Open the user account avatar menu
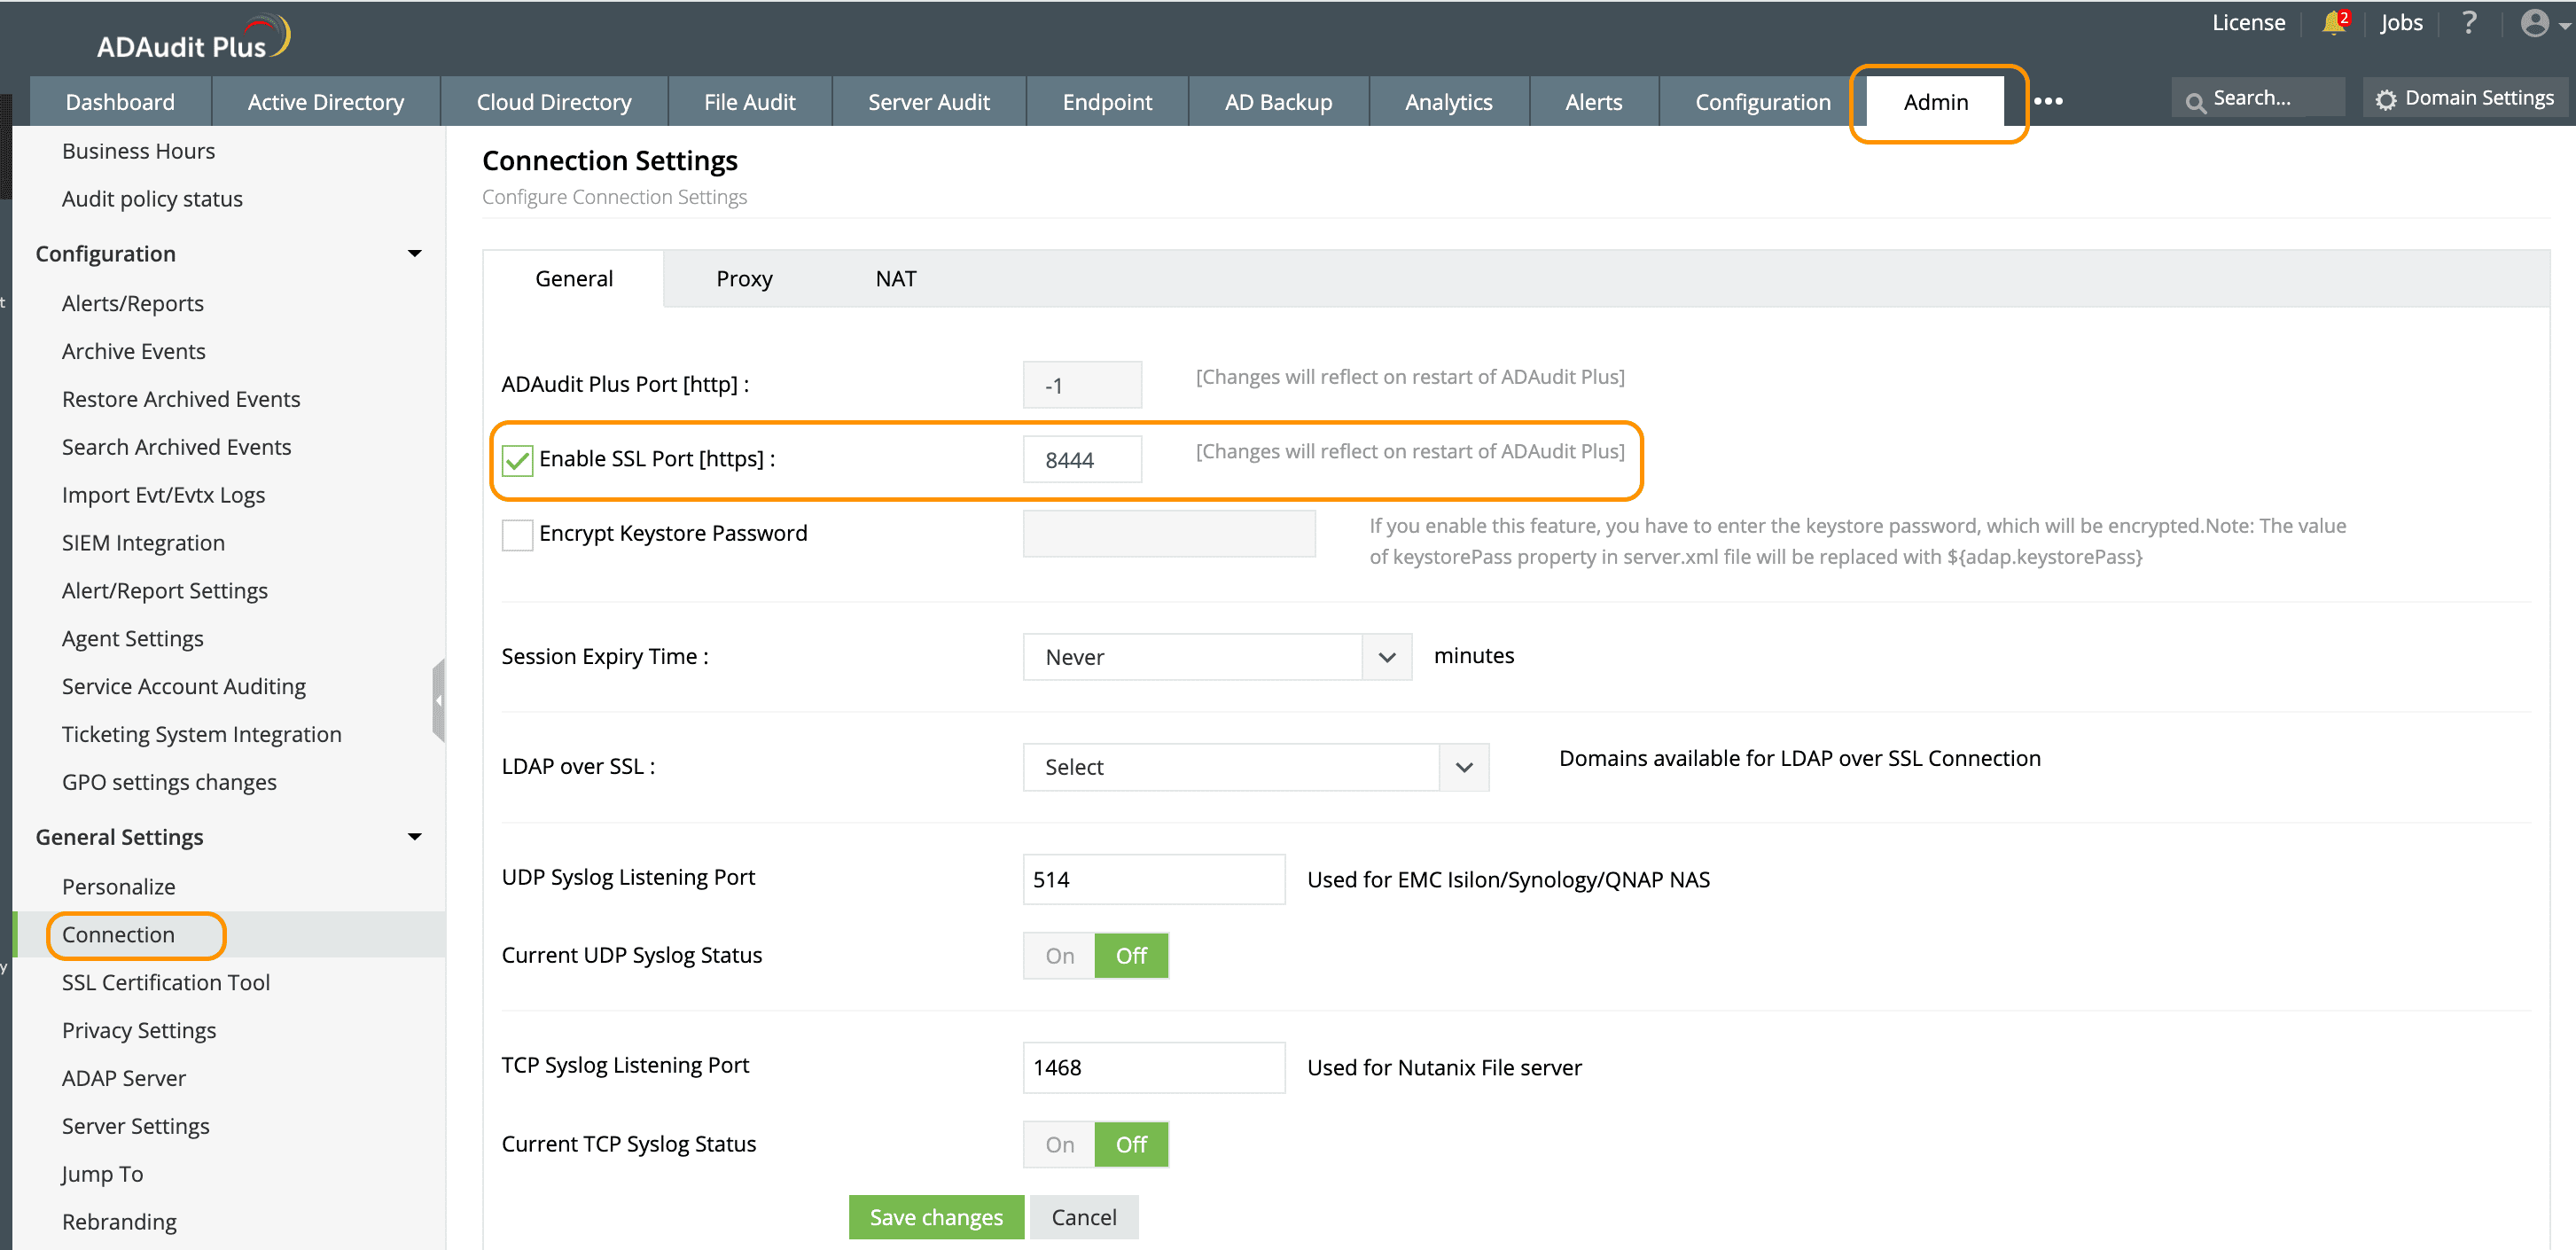This screenshot has height=1250, width=2576. coord(2535,23)
